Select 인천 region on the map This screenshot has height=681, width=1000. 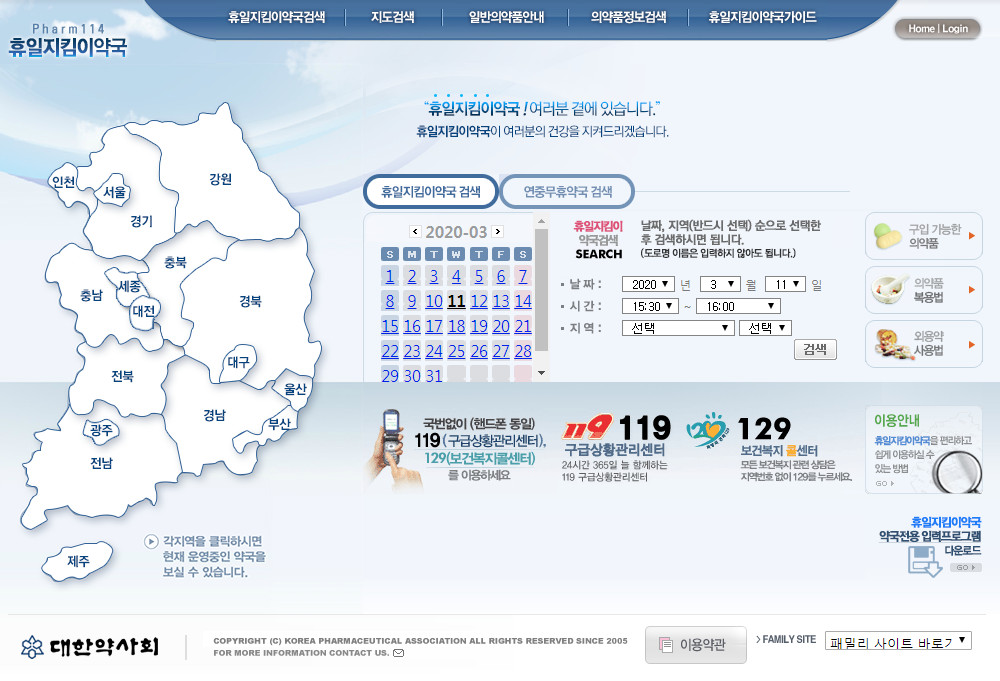pyautogui.click(x=63, y=182)
